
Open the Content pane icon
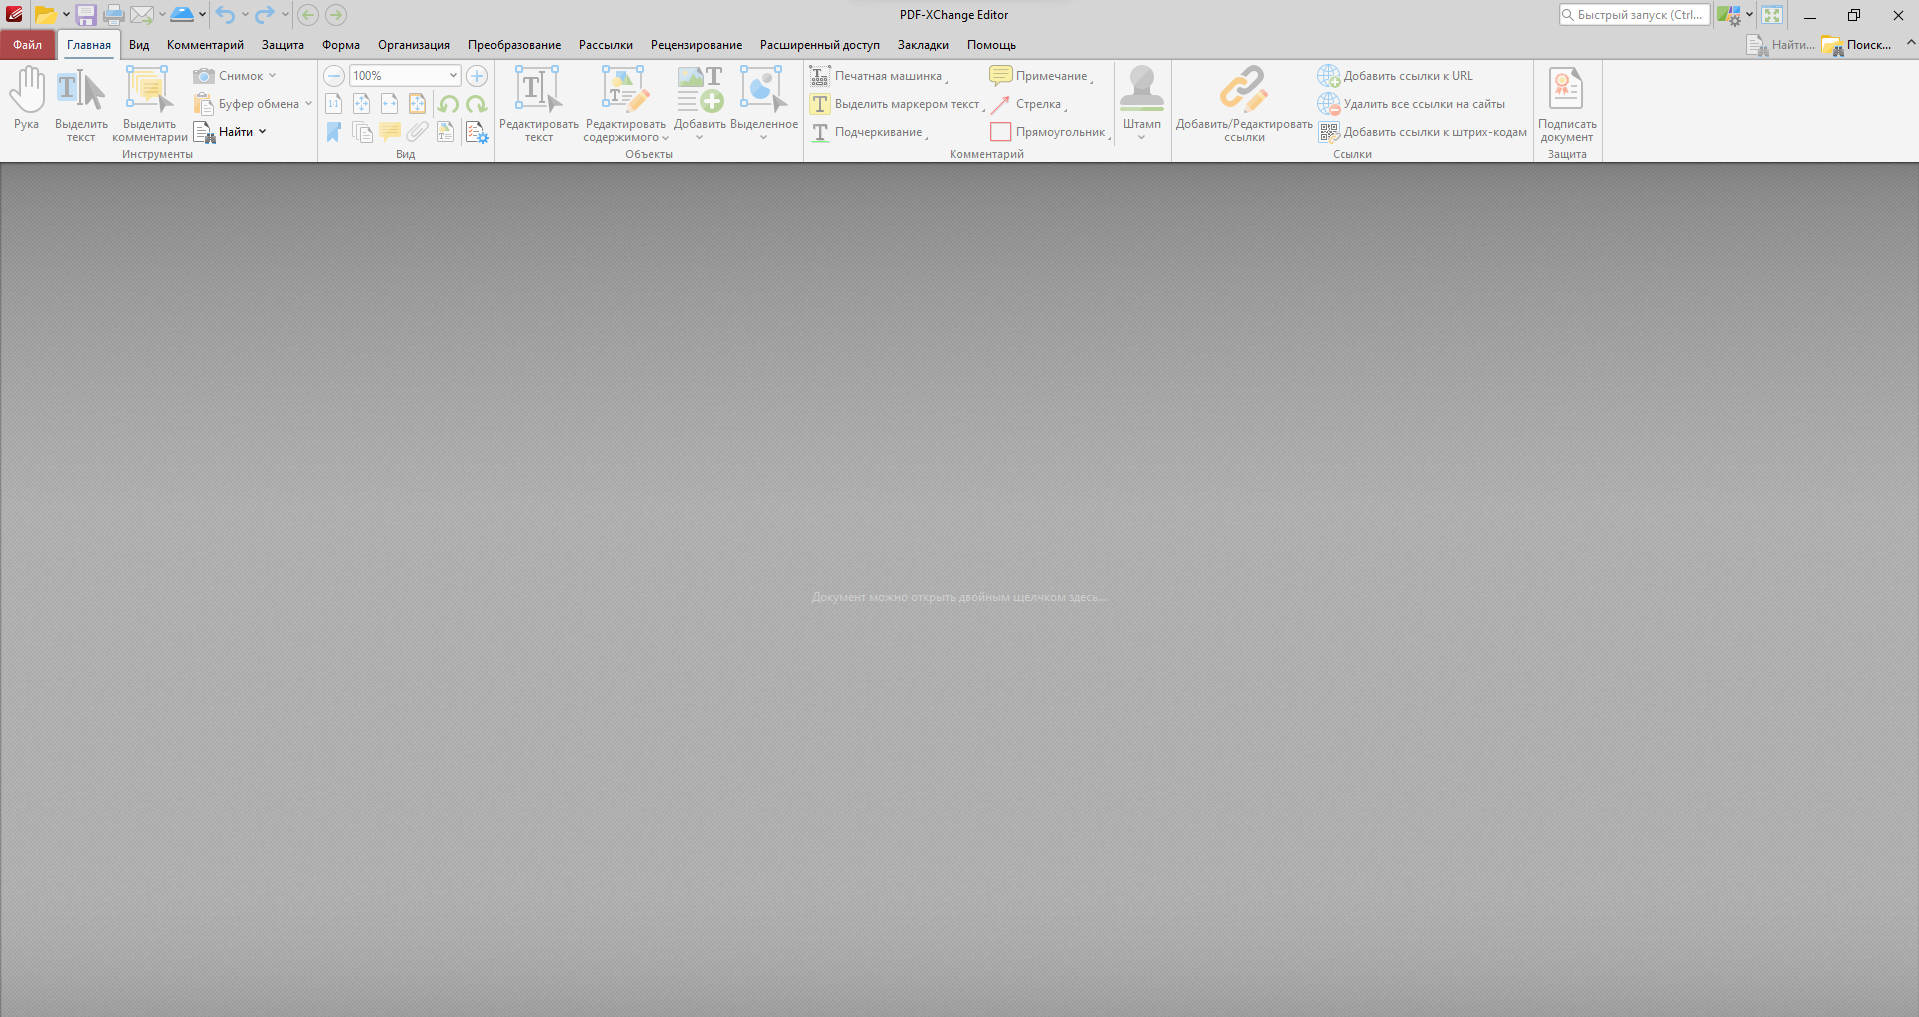446,132
